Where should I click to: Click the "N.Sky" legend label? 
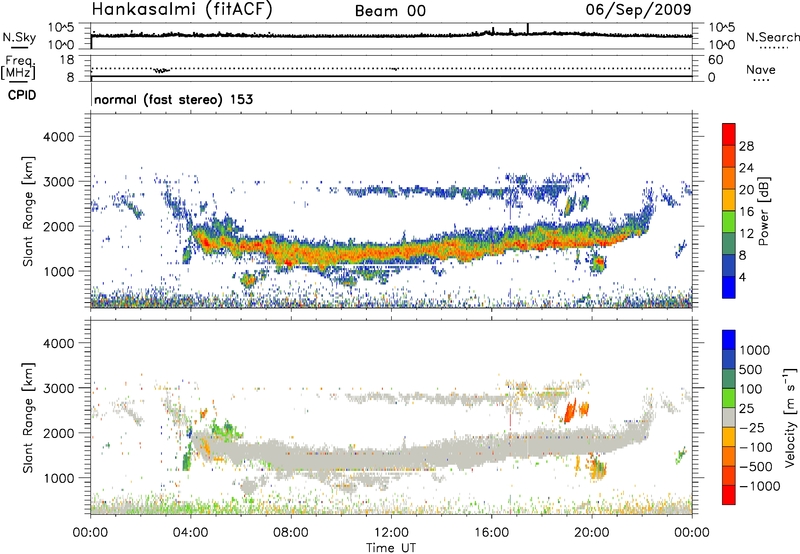pyautogui.click(x=19, y=37)
